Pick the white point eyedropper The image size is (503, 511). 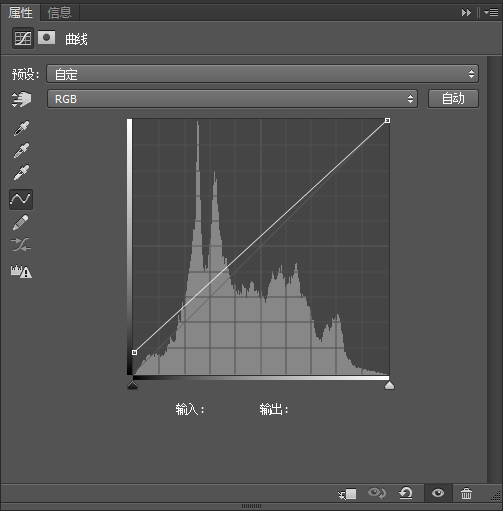coord(21,172)
